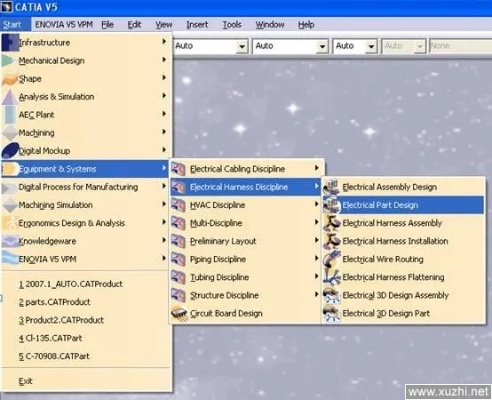Click the HVAC Discipline icon
Screen dimensions: 492x400
click(x=178, y=205)
